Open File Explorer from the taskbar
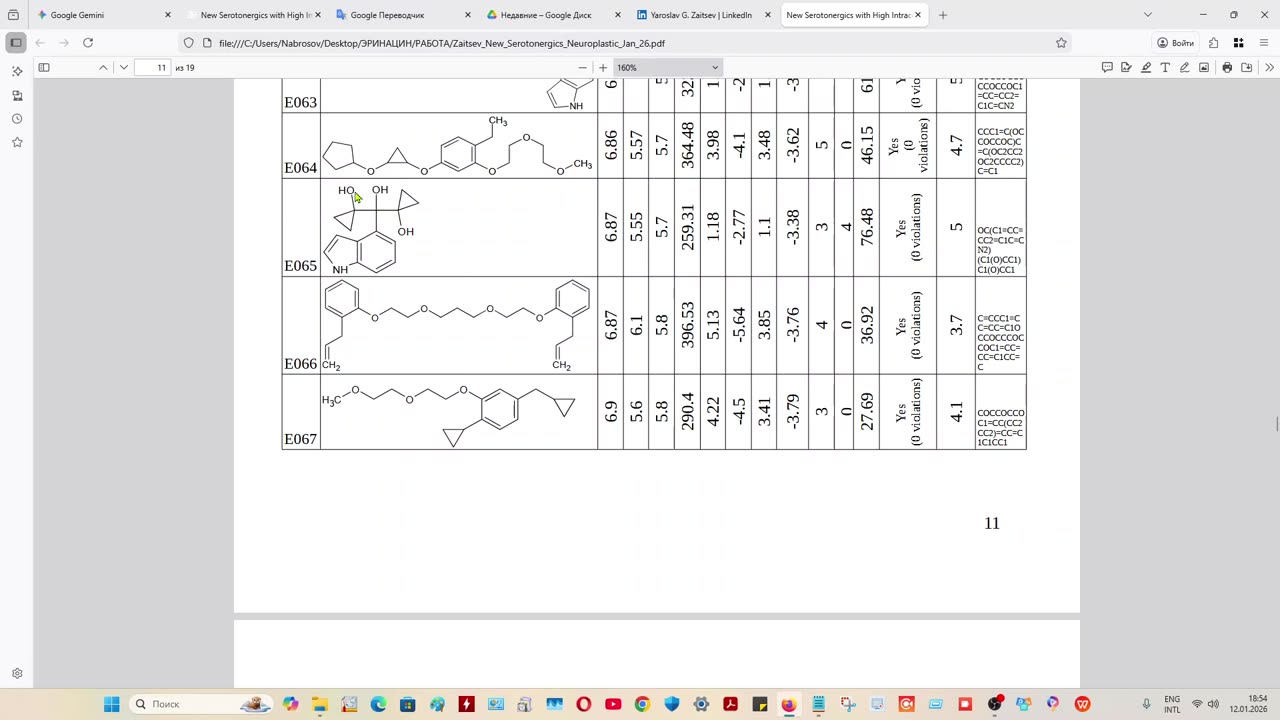Viewport: 1280px width, 720px height. [x=319, y=704]
